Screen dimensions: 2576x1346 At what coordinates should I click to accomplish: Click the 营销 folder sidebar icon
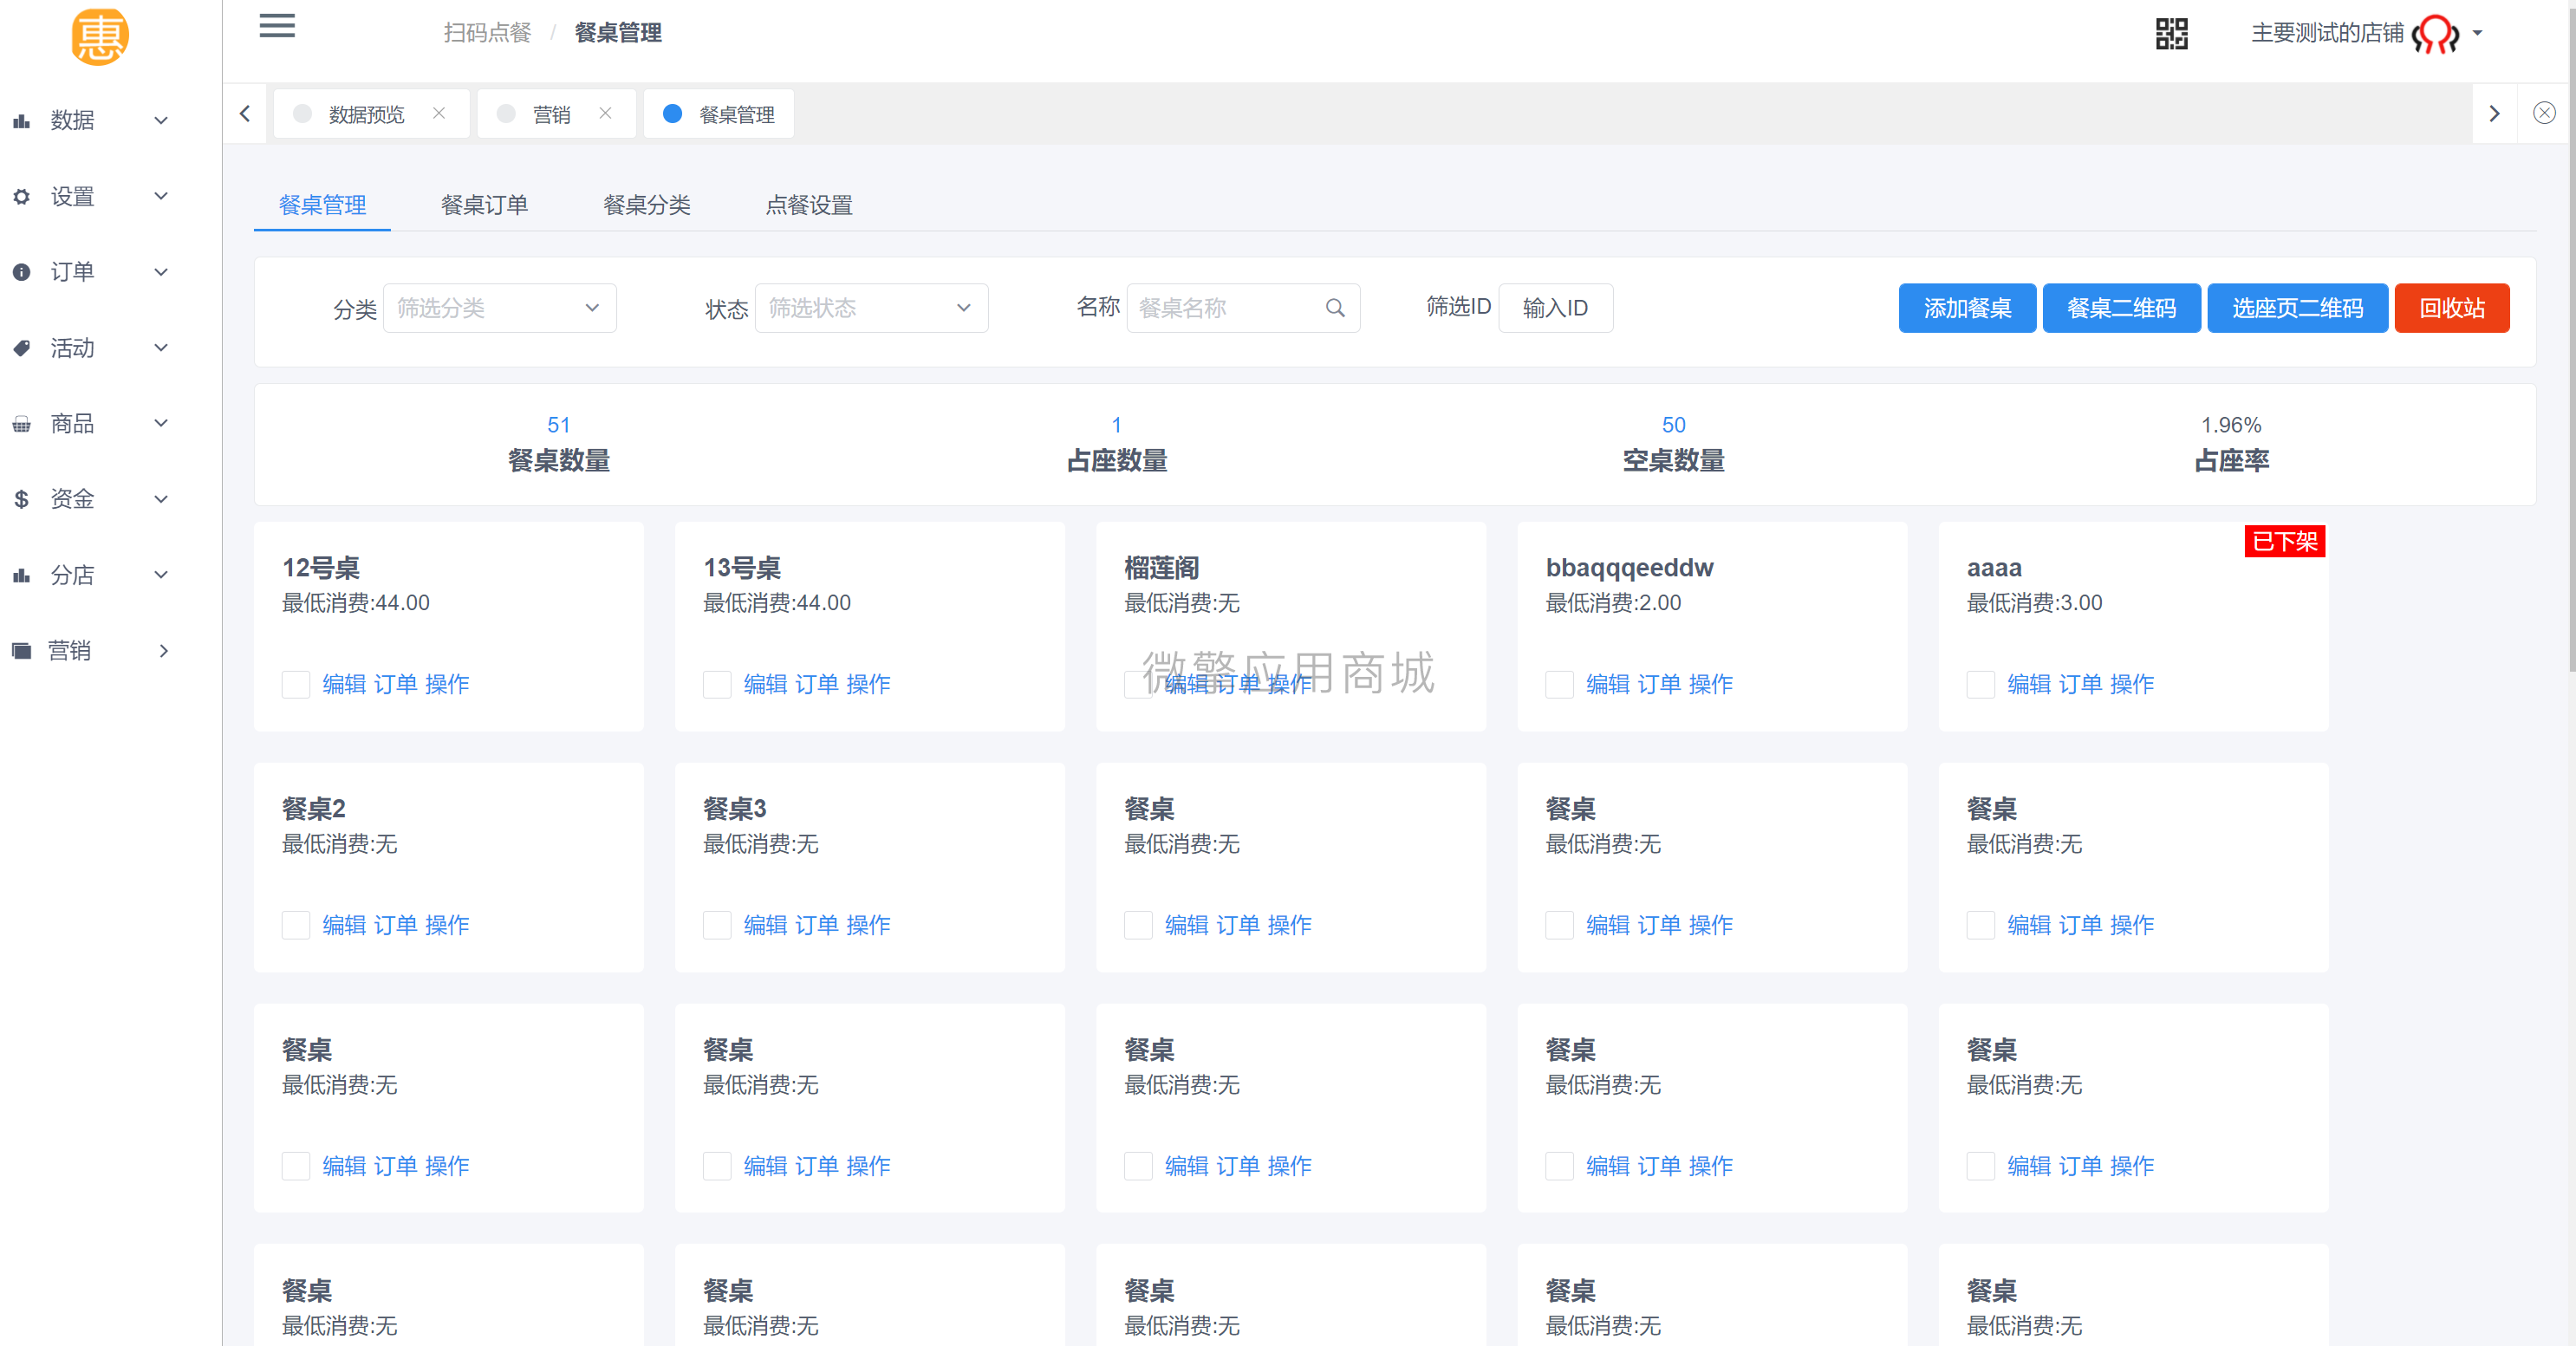(21, 651)
